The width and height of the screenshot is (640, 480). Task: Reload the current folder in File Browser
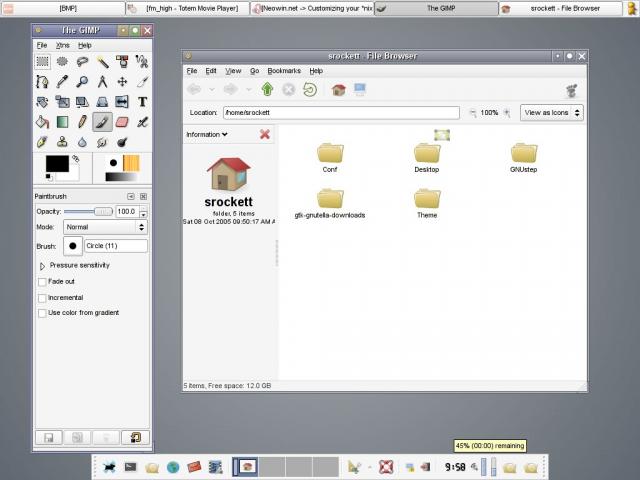point(310,89)
